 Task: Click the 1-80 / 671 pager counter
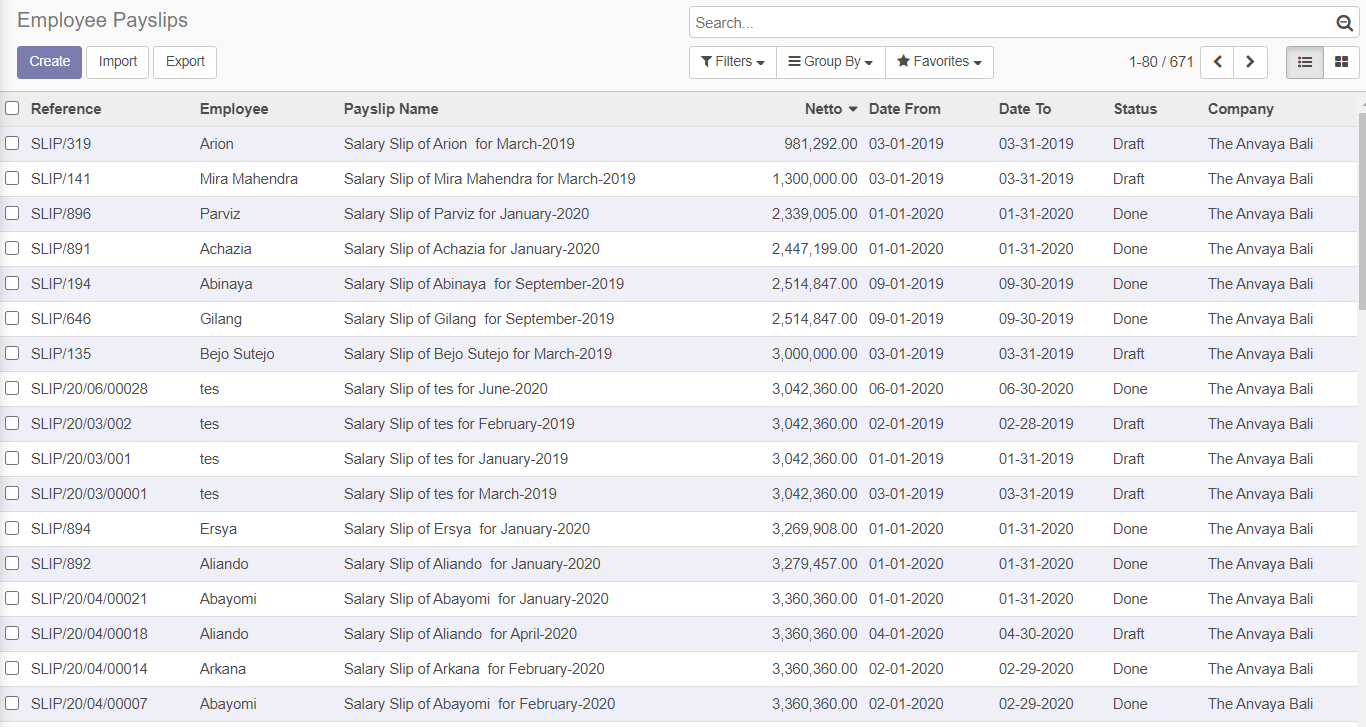point(1161,62)
